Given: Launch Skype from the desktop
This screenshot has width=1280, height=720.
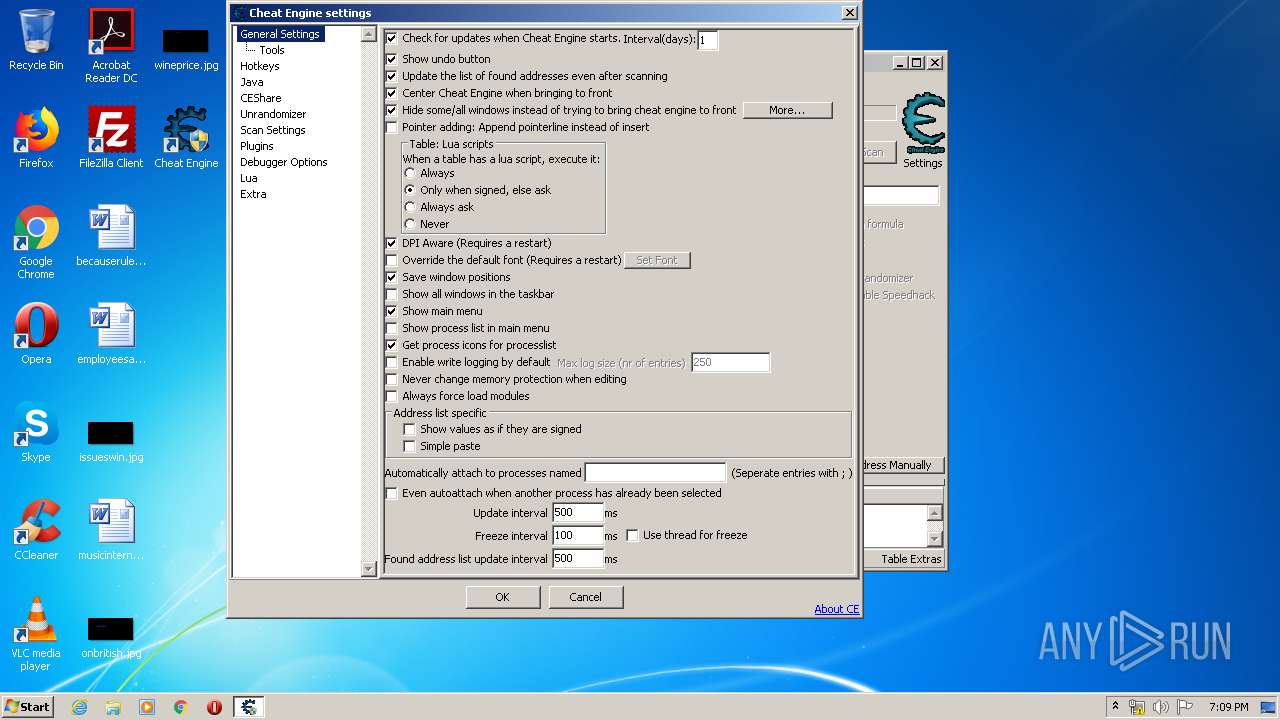Looking at the screenshot, I should 36,432.
